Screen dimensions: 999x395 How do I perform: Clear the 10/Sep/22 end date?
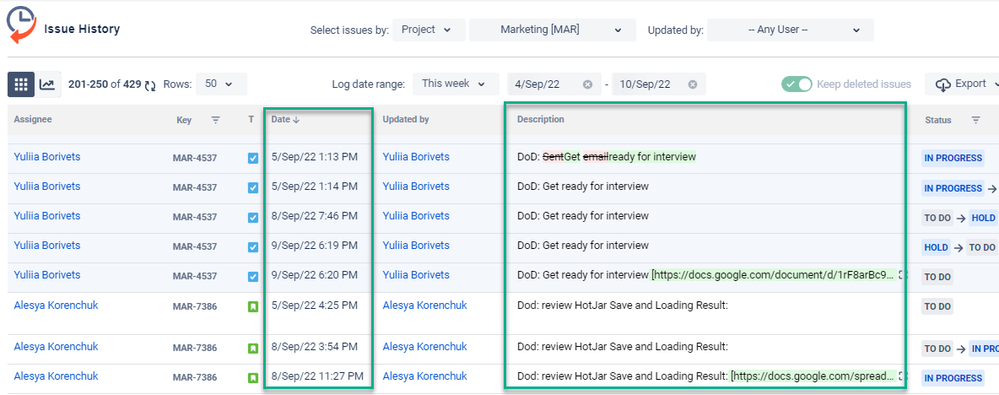tap(693, 84)
